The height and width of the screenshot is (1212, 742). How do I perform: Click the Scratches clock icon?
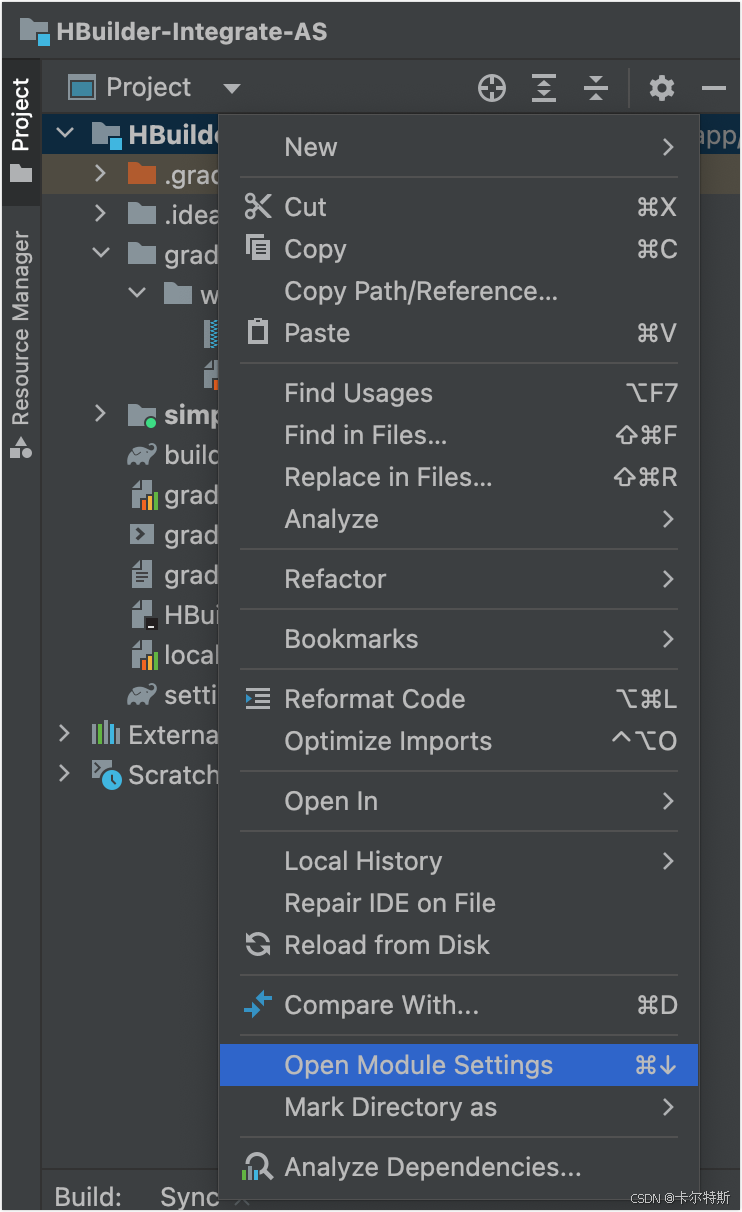click(106, 774)
